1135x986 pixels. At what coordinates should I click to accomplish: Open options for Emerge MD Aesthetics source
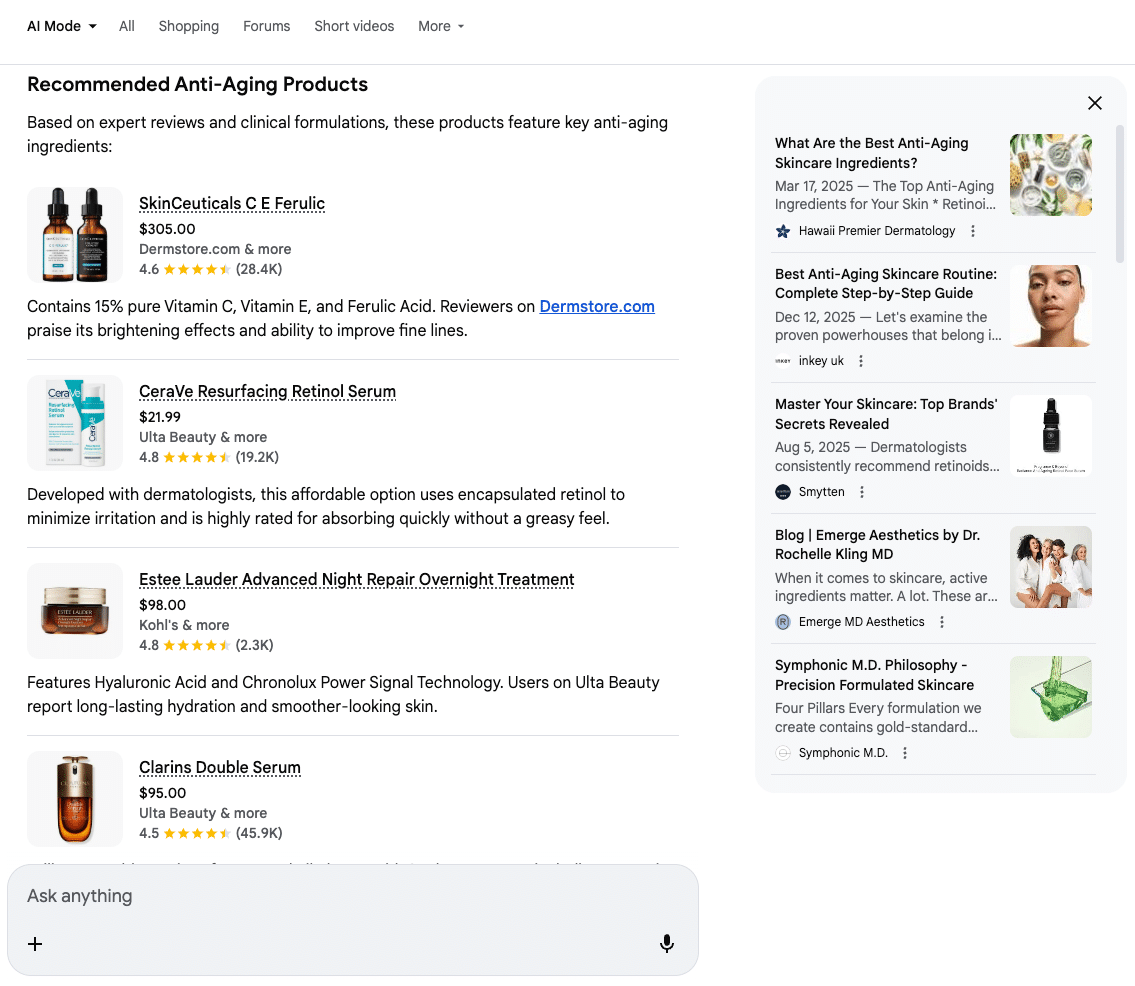(942, 622)
